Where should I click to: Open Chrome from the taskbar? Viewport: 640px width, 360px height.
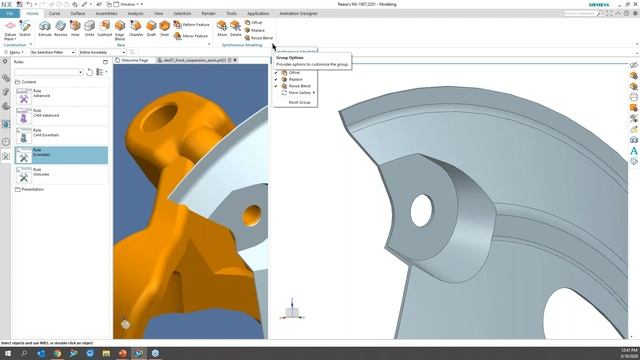pos(57,353)
